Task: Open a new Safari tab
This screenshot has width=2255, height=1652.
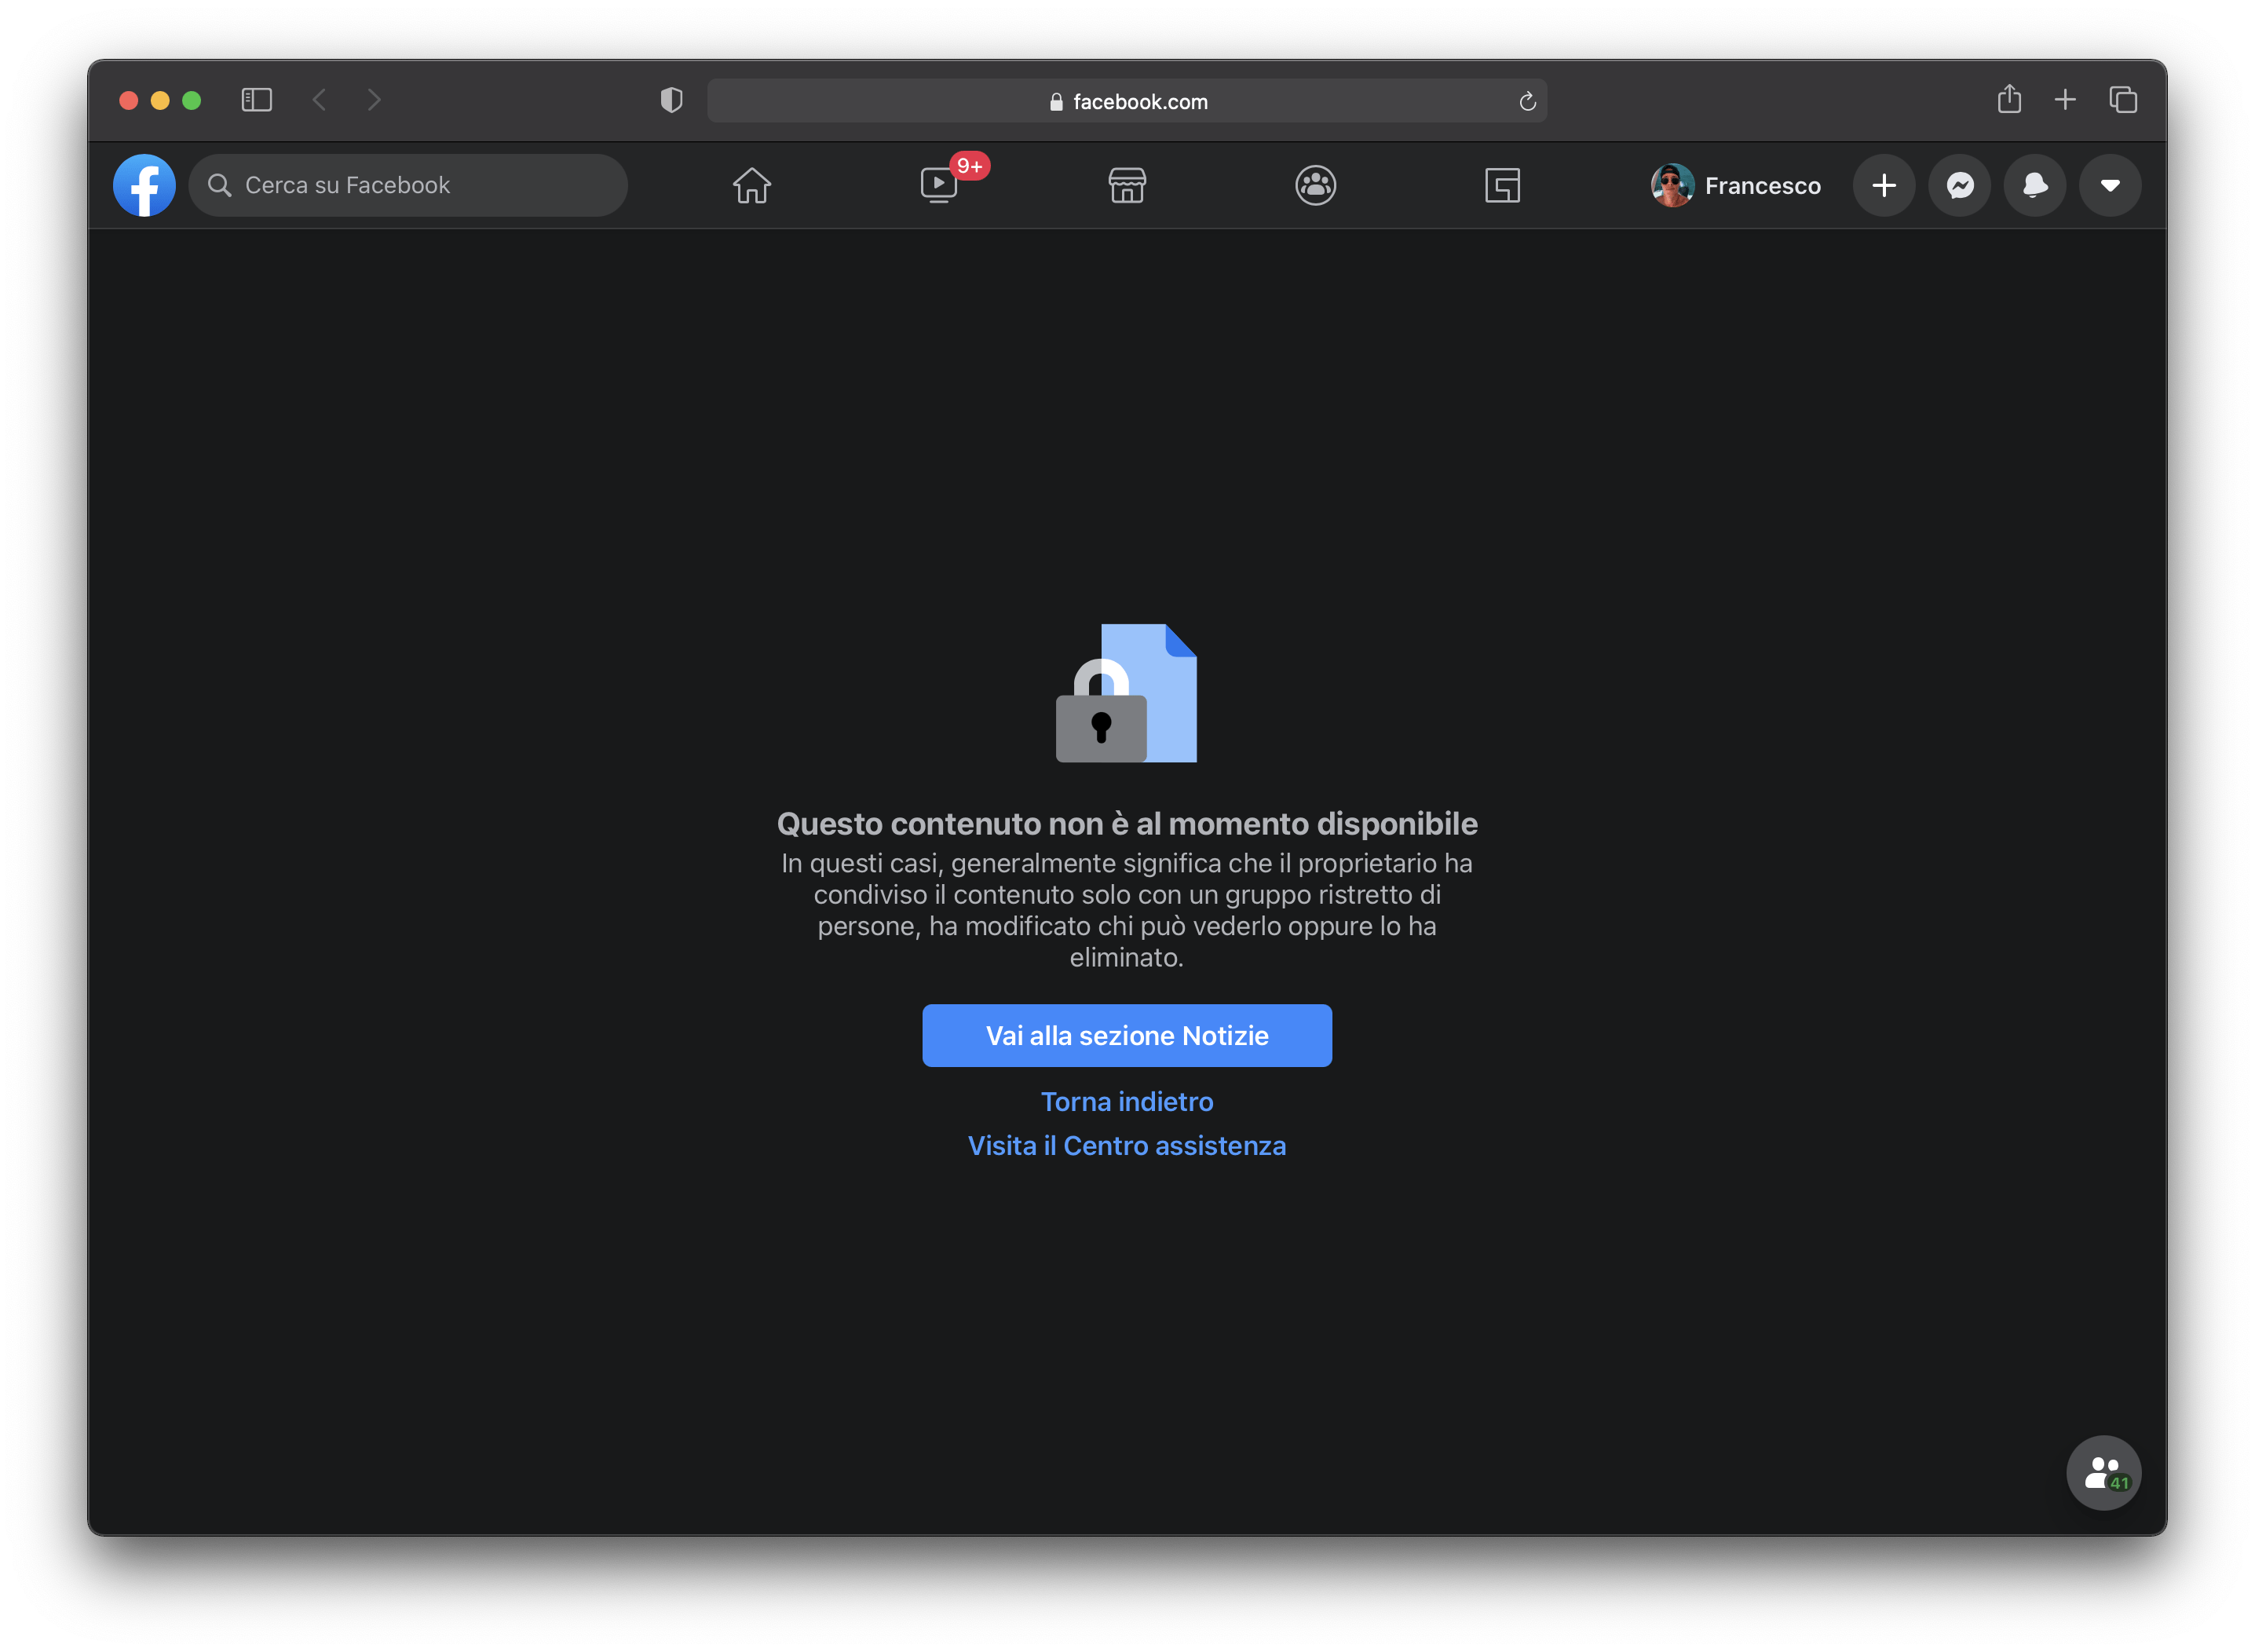Action: point(2065,100)
